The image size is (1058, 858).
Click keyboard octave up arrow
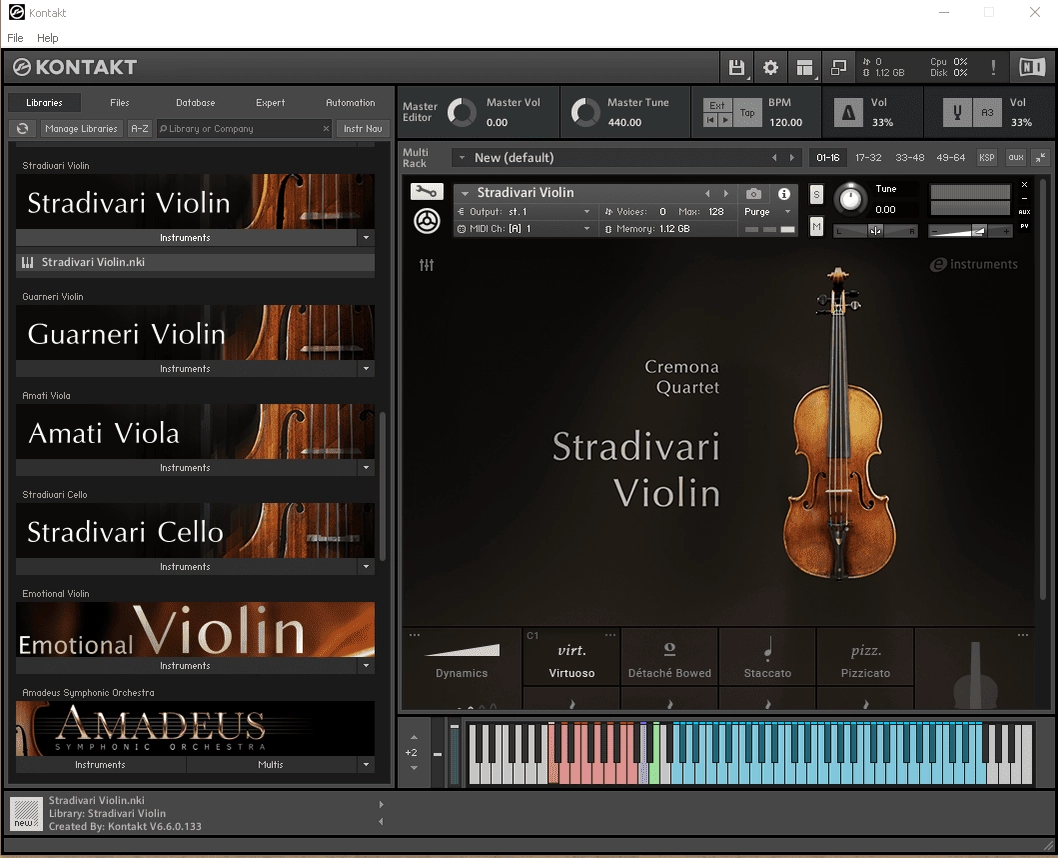[x=414, y=737]
